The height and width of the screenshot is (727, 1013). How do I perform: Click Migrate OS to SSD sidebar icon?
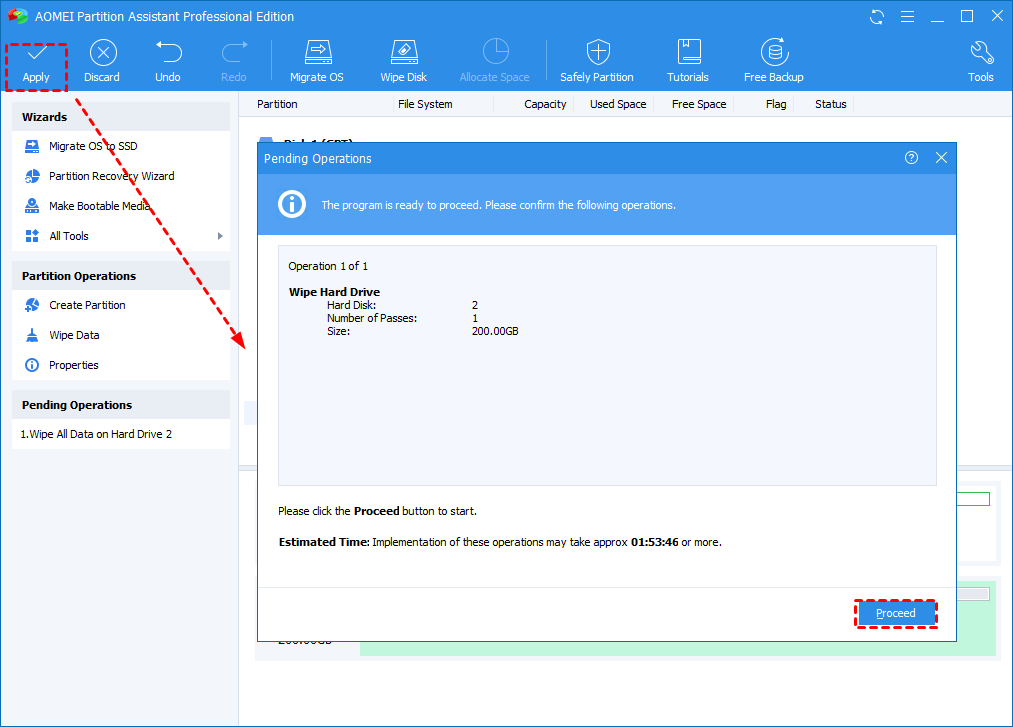coord(32,146)
